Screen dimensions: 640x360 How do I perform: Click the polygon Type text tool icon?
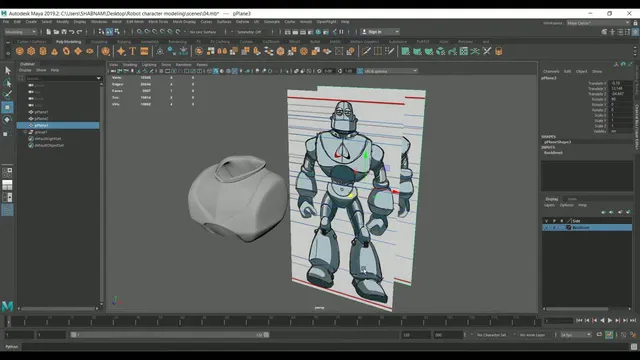tap(133, 51)
